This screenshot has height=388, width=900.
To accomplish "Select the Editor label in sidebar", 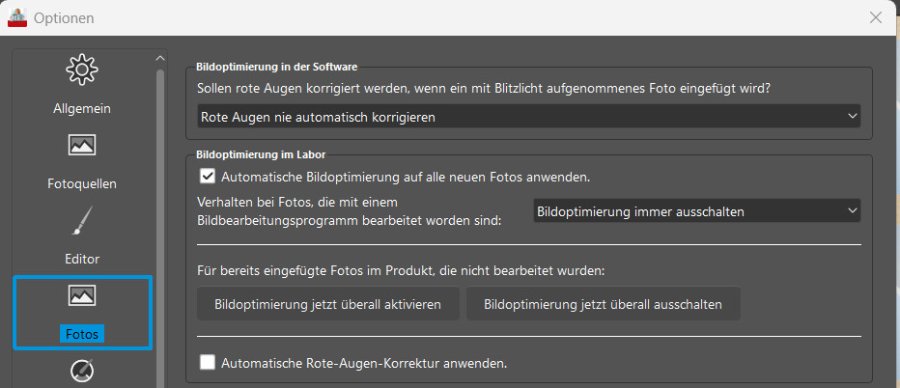I will click(82, 259).
